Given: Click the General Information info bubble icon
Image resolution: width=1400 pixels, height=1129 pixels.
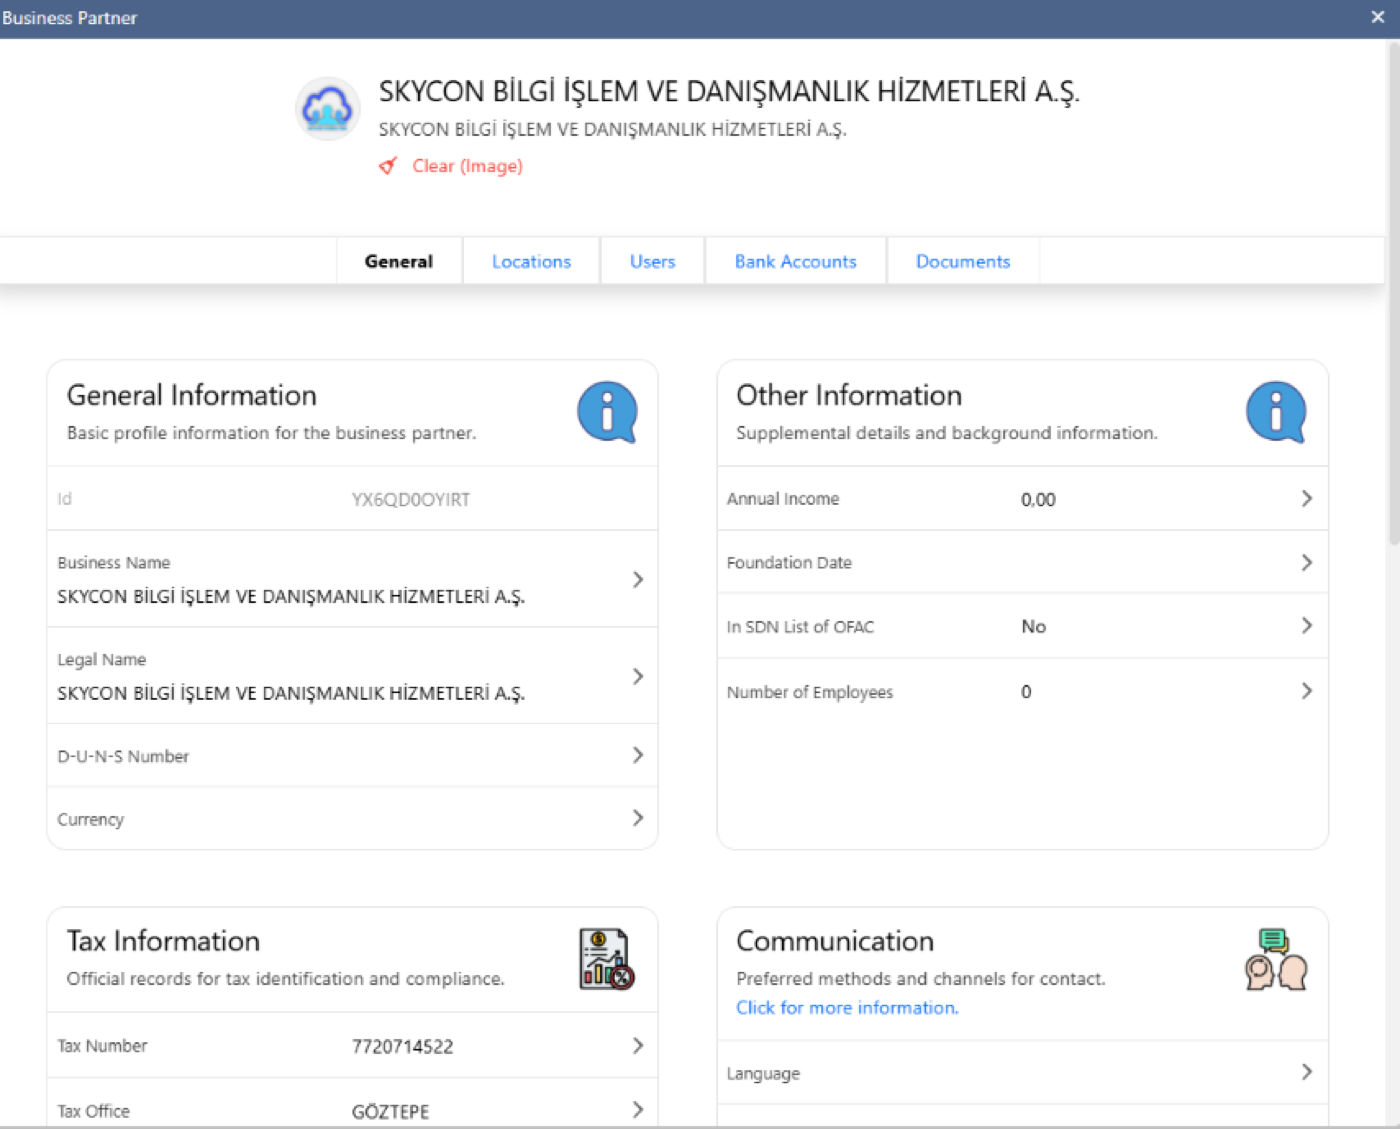Looking at the screenshot, I should [x=607, y=412].
